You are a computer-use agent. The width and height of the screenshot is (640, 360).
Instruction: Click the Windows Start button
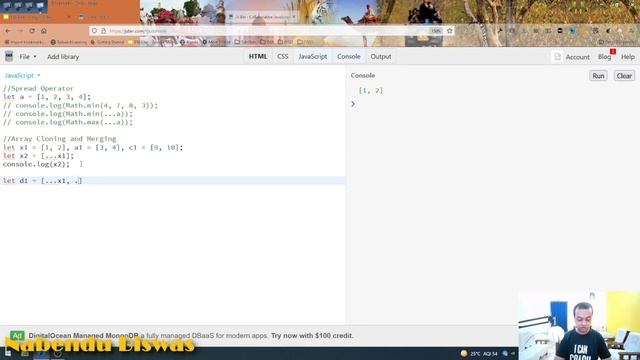tap(7, 353)
